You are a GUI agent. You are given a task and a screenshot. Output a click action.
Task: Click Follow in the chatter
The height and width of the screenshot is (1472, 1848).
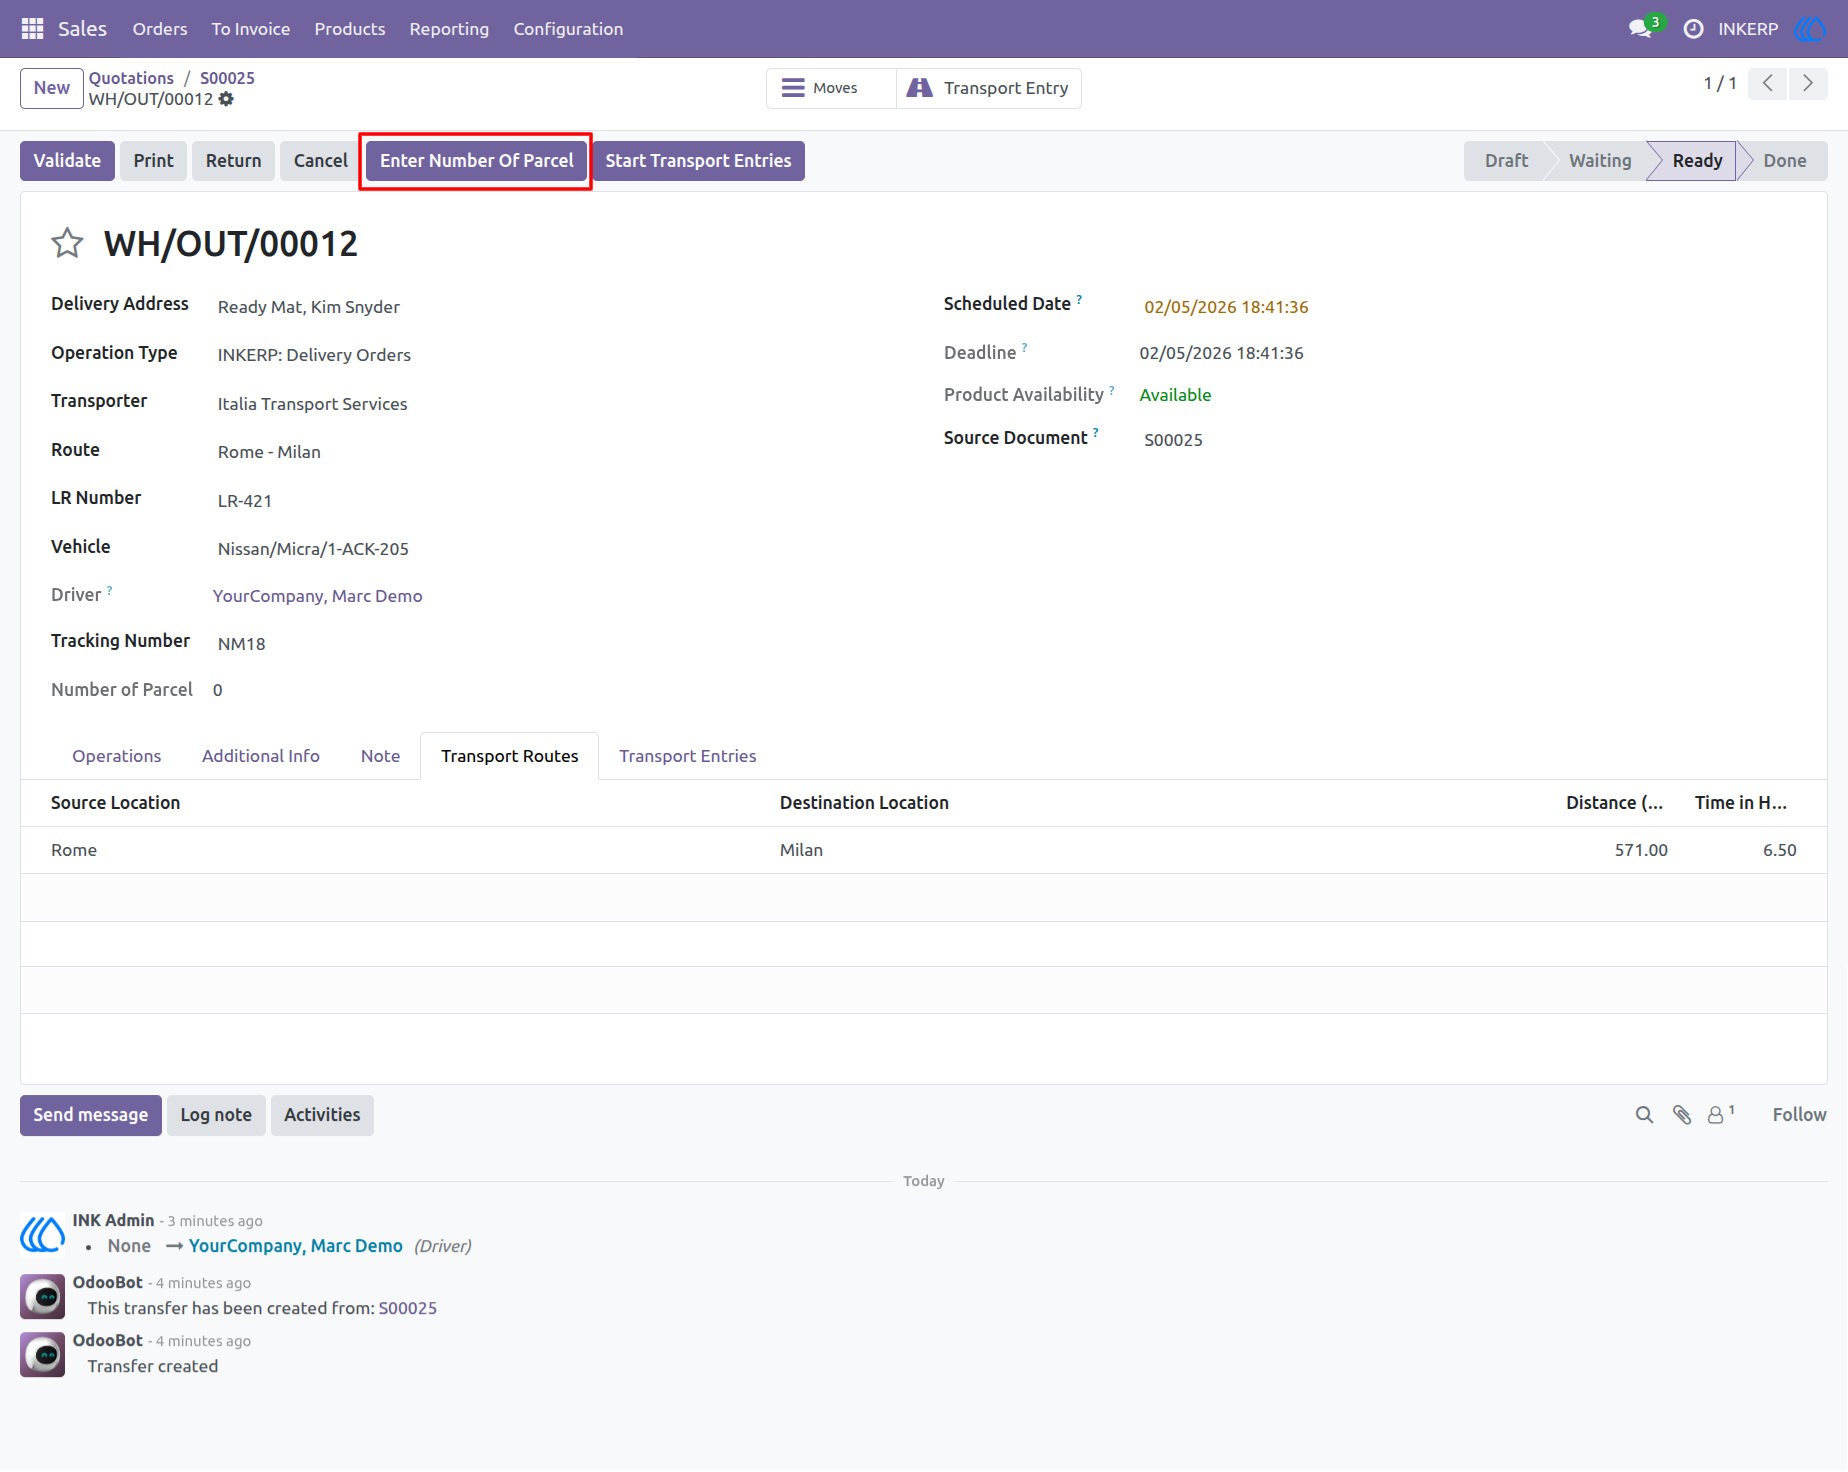pyautogui.click(x=1799, y=1115)
